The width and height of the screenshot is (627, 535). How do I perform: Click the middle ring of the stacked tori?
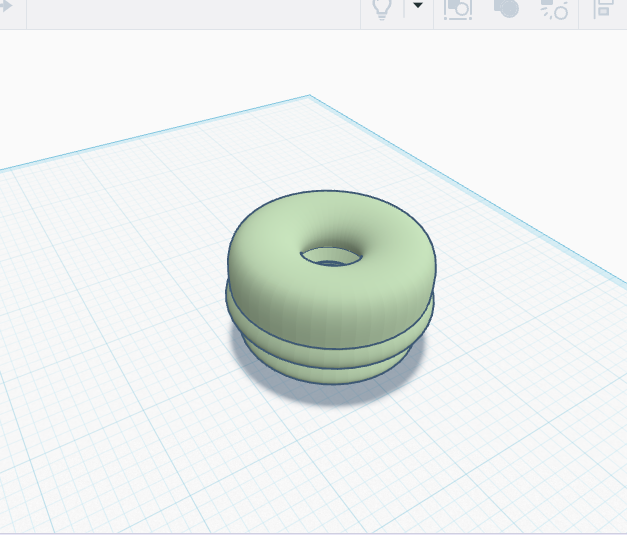point(330,342)
